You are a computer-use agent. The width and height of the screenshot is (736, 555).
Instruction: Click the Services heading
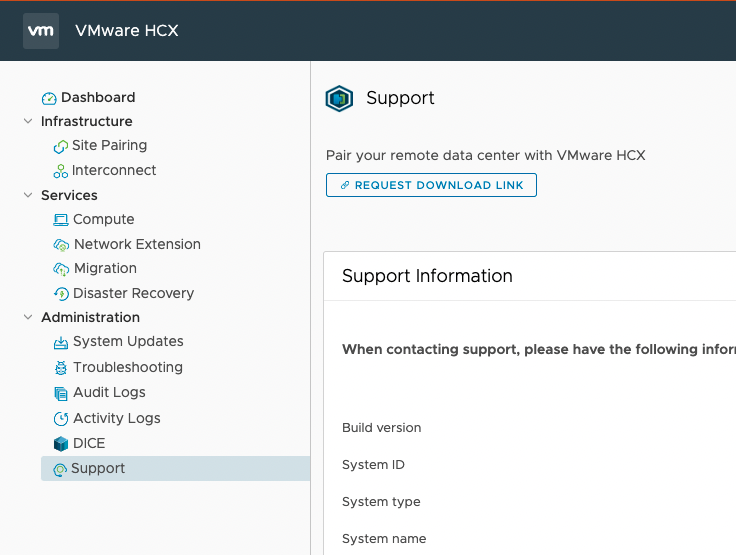(69, 195)
